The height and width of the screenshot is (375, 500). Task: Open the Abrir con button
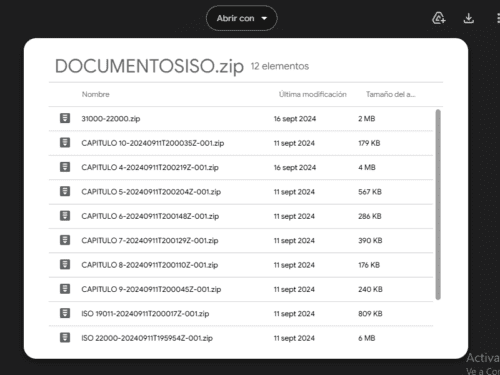click(242, 18)
